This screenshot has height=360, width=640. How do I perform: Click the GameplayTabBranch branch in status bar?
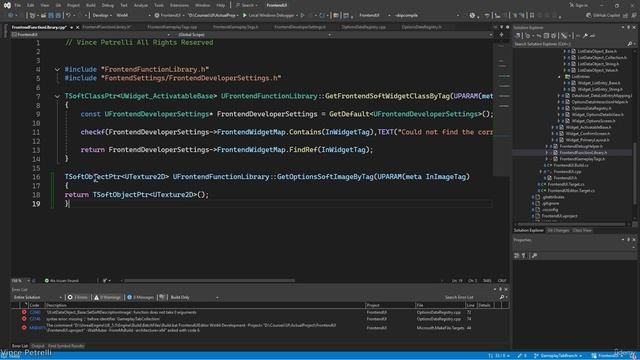click(x=558, y=356)
